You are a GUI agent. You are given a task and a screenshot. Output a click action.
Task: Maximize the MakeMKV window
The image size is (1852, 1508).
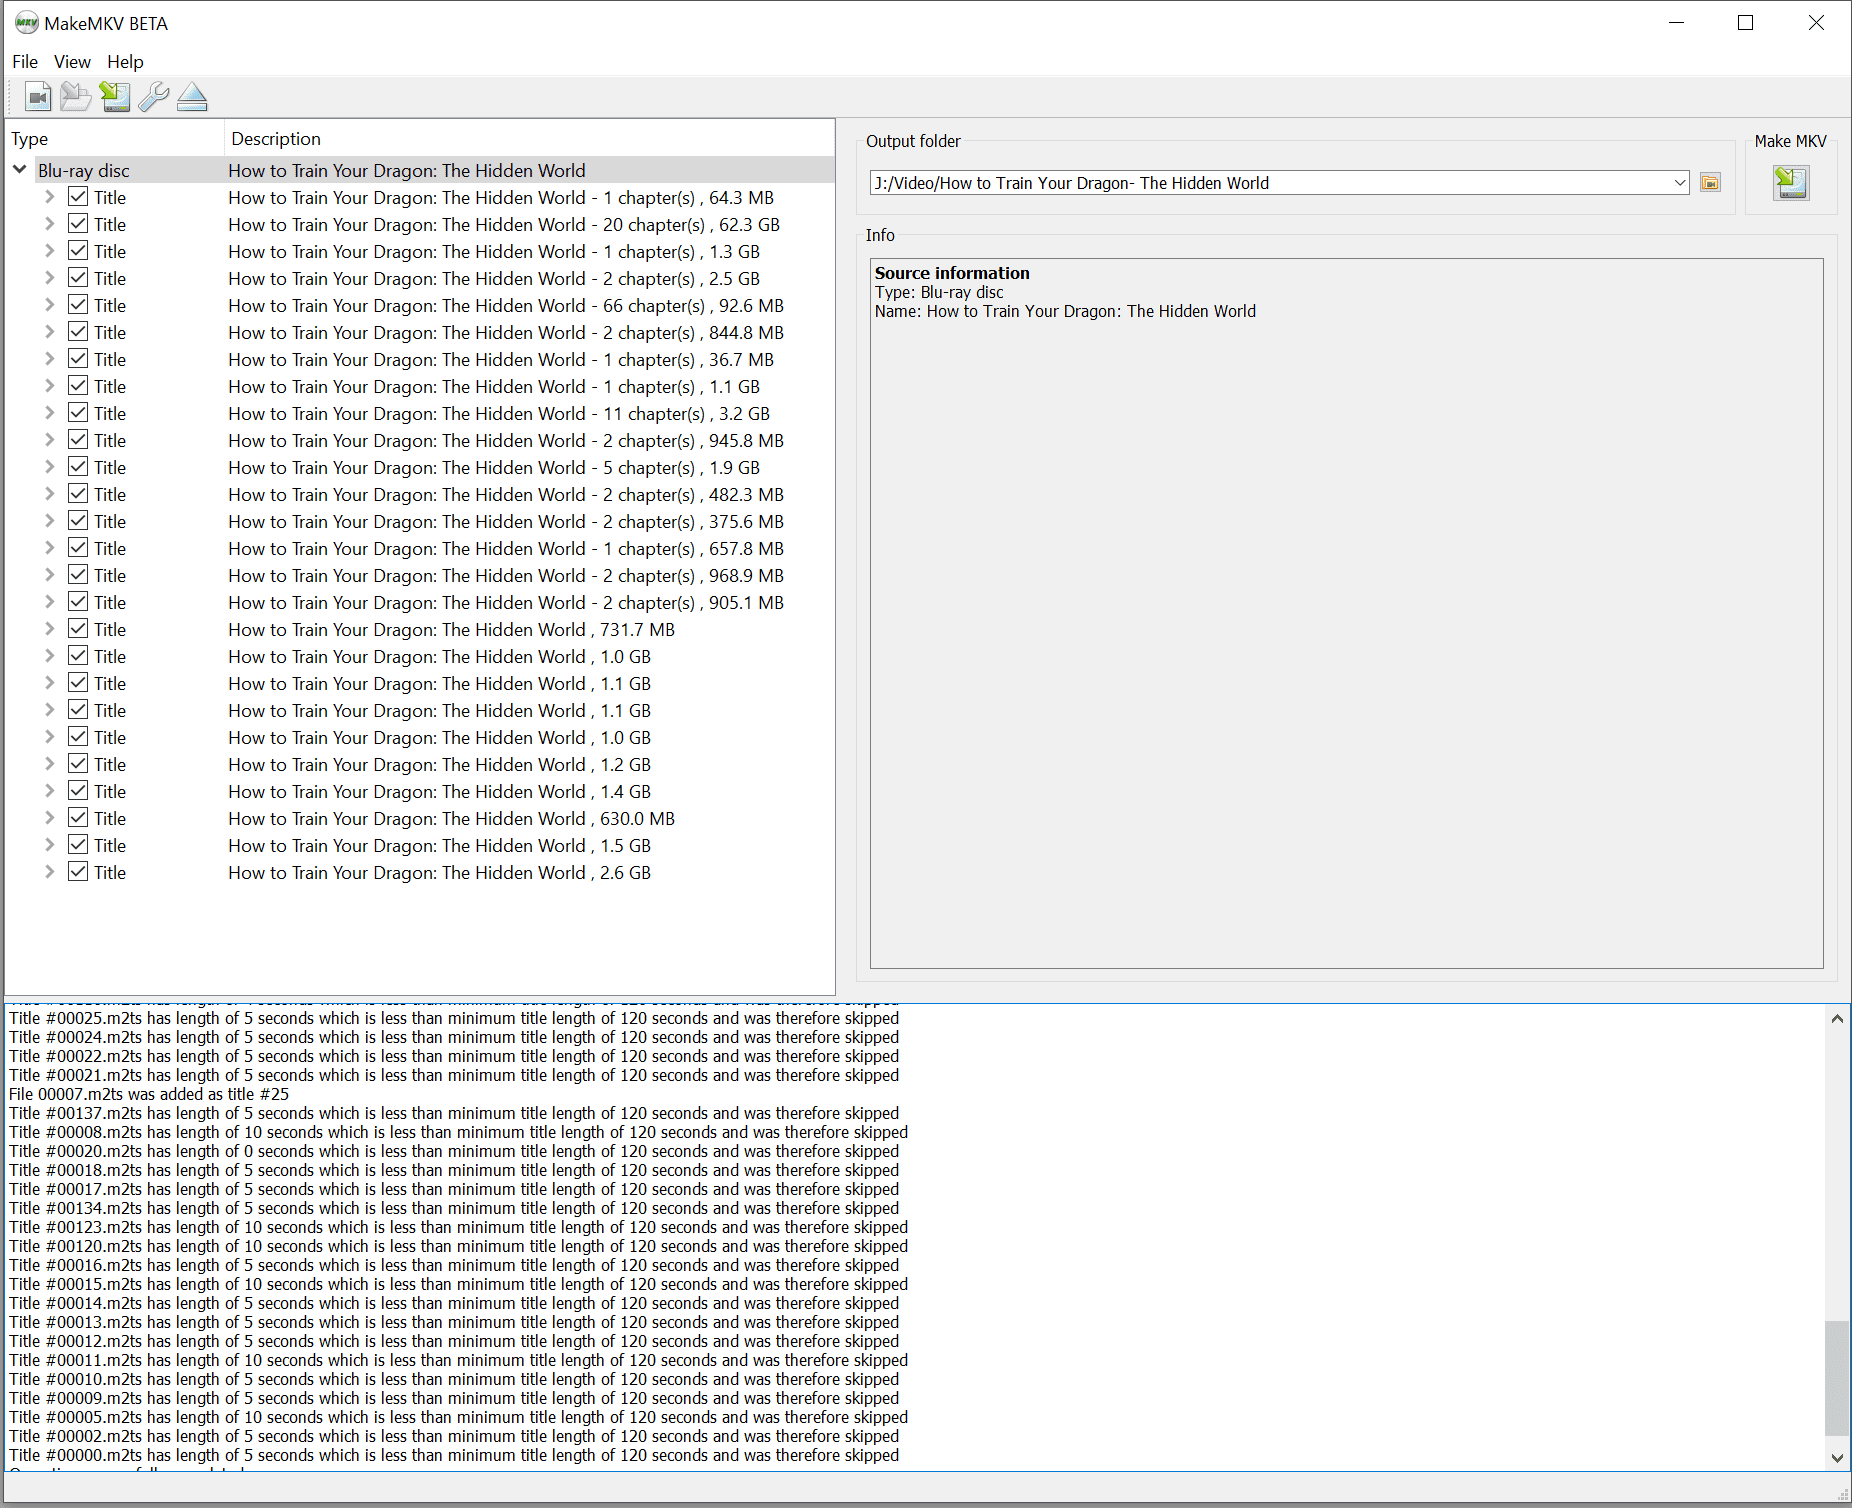click(x=1746, y=23)
